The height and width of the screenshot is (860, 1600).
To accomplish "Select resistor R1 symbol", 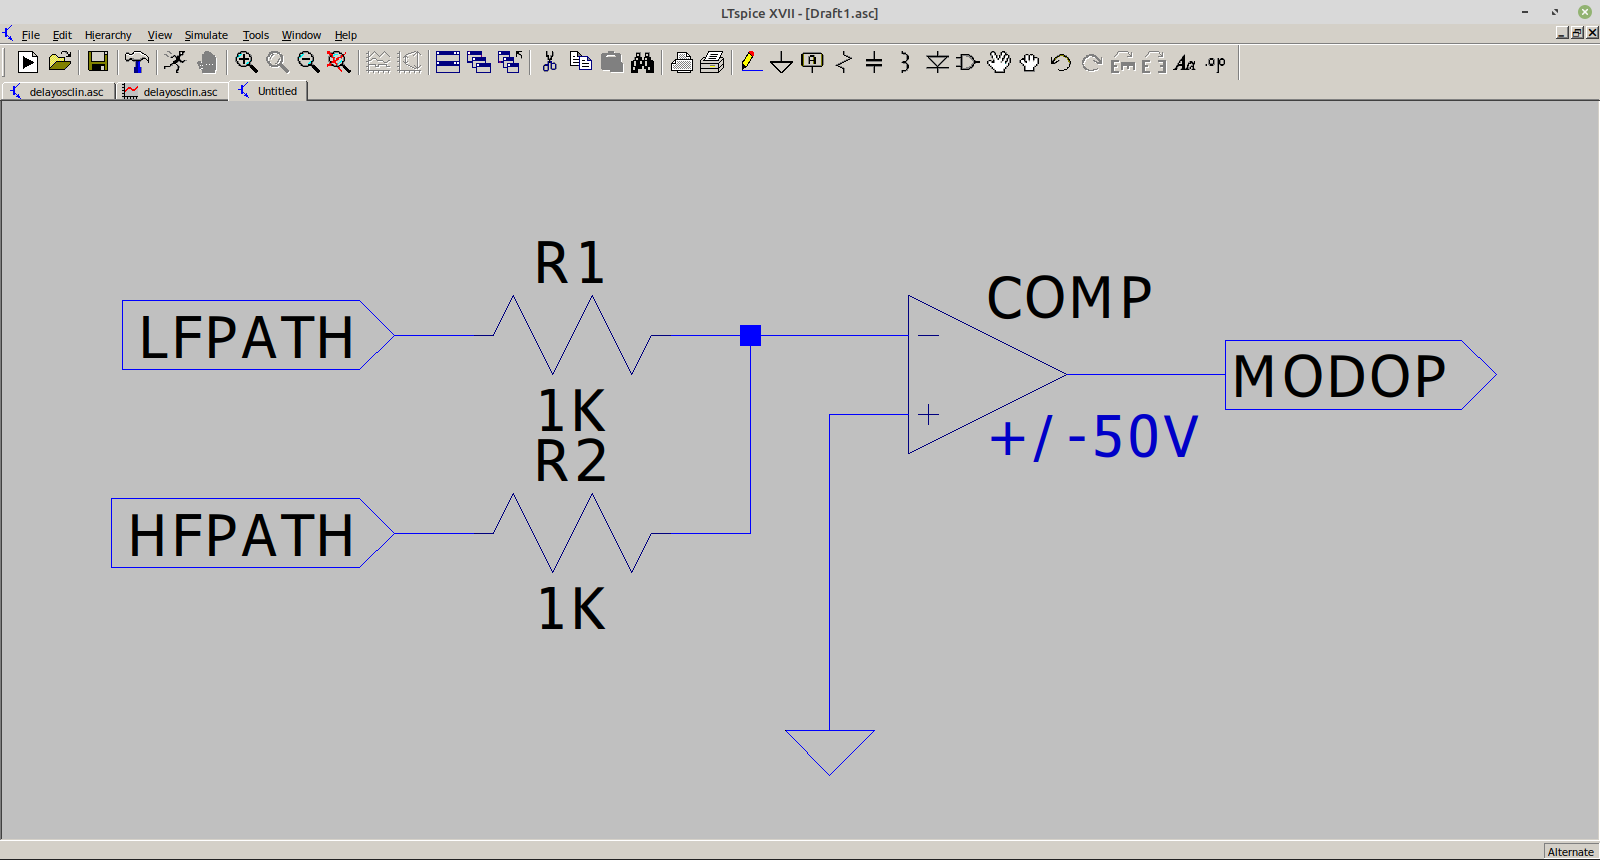I will (x=572, y=335).
